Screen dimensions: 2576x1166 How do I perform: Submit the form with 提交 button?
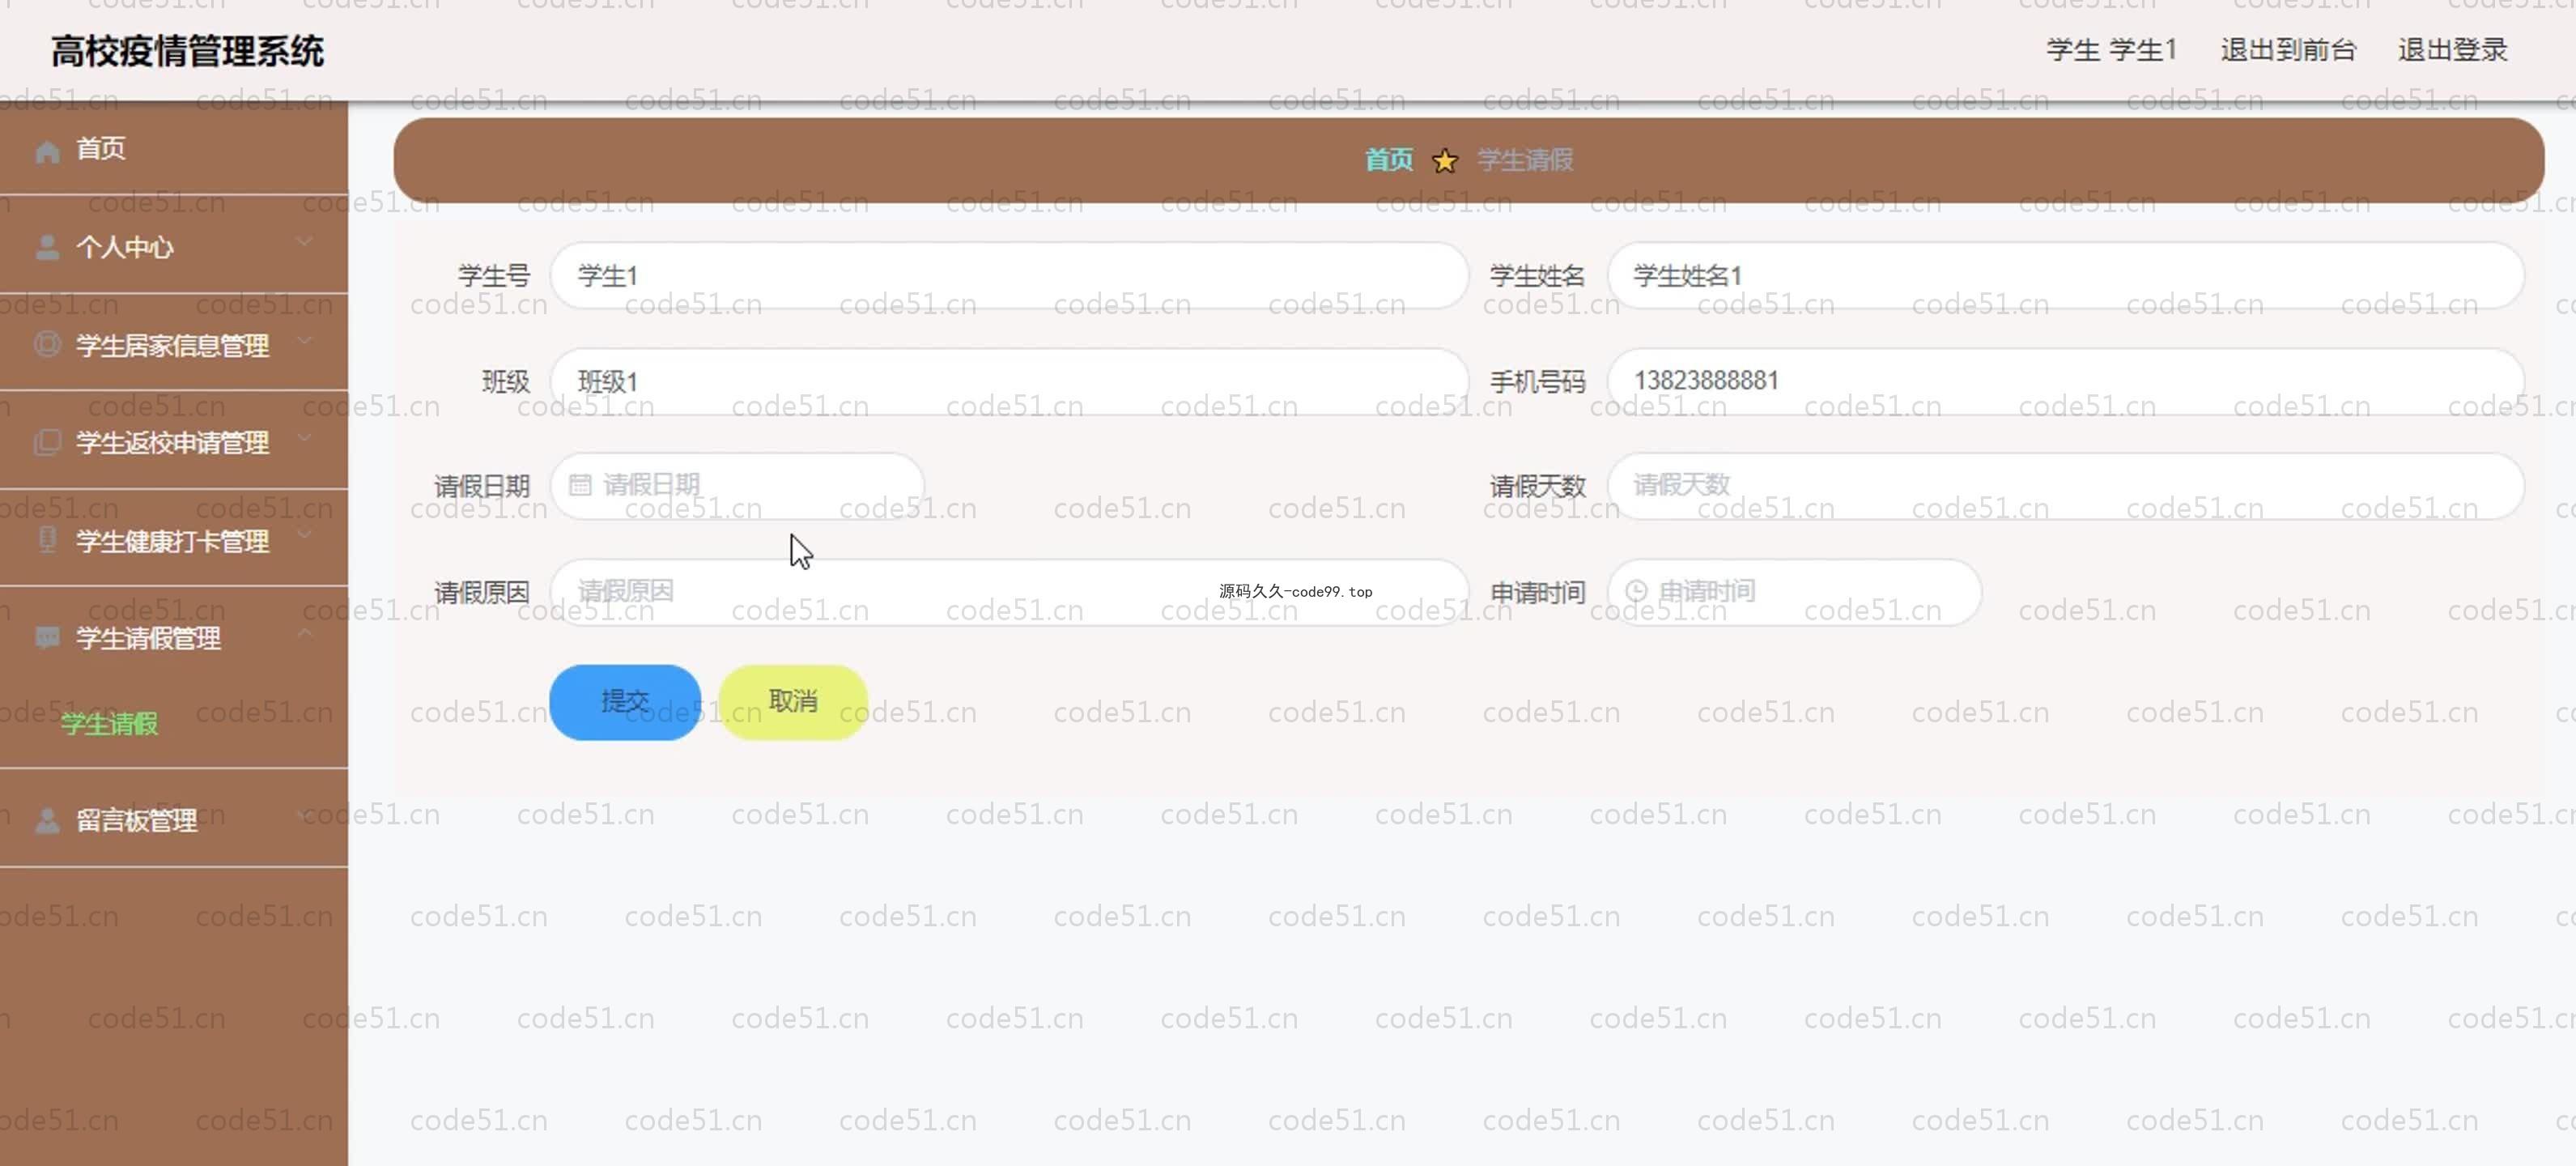[x=625, y=702]
